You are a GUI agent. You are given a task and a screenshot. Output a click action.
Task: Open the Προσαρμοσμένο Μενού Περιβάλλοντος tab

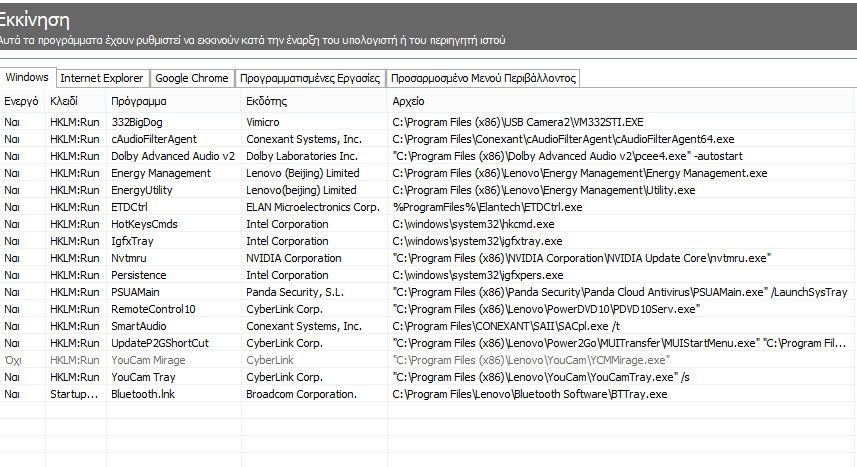point(483,78)
